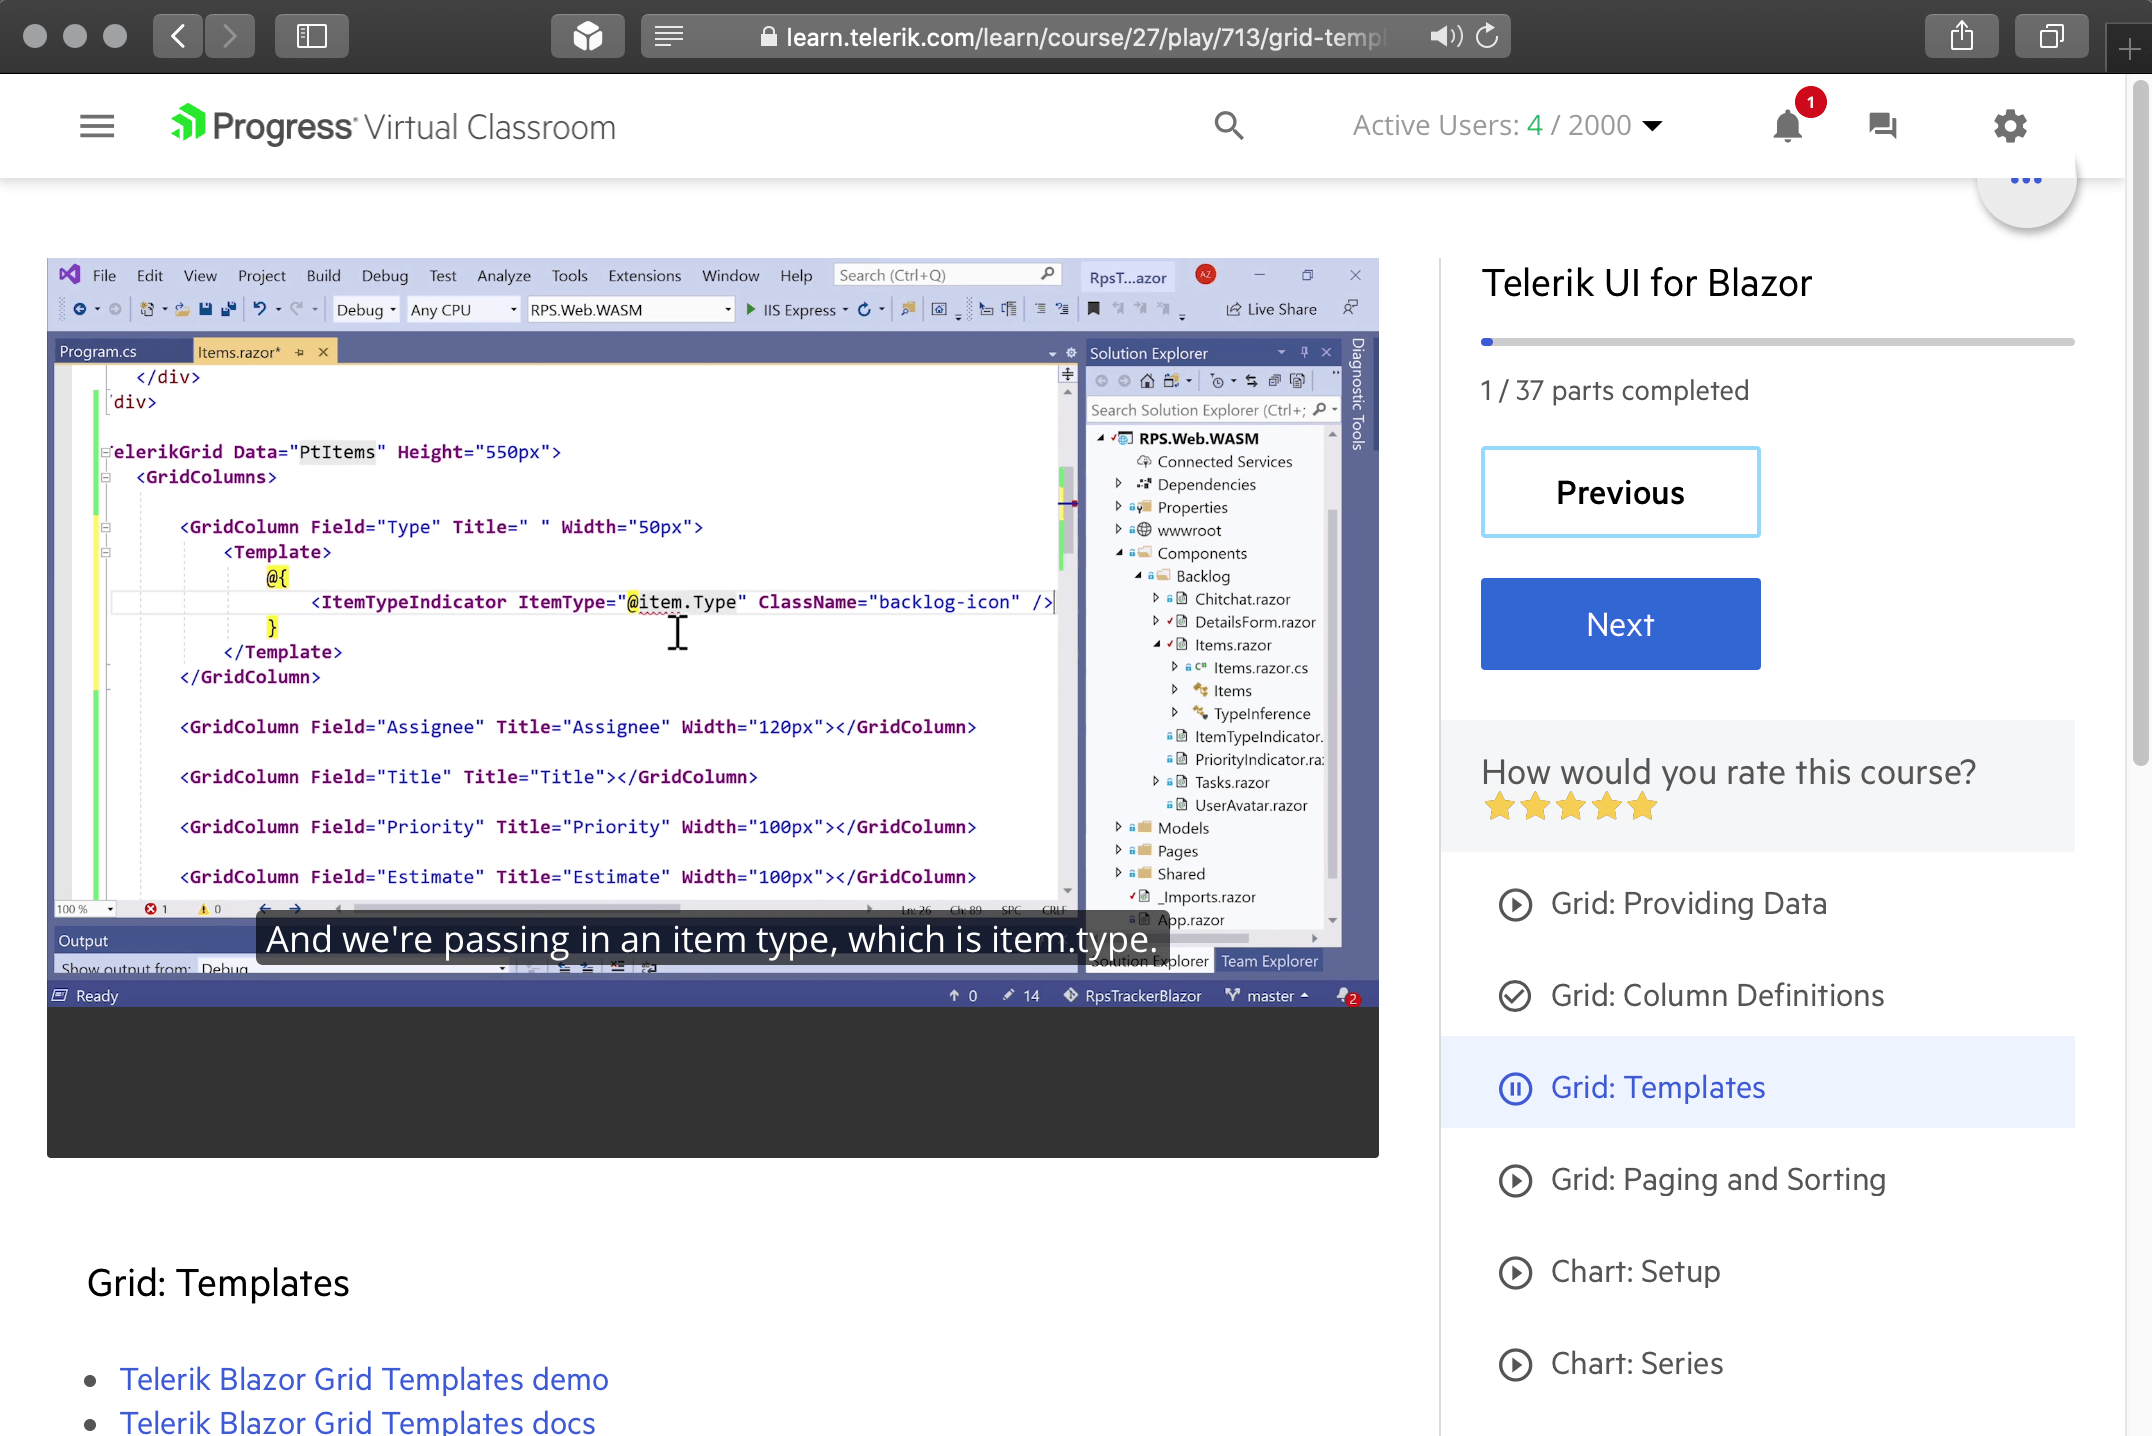The image size is (2152, 1436).
Task: Select the Grid: Templates lesson title
Action: [1657, 1087]
